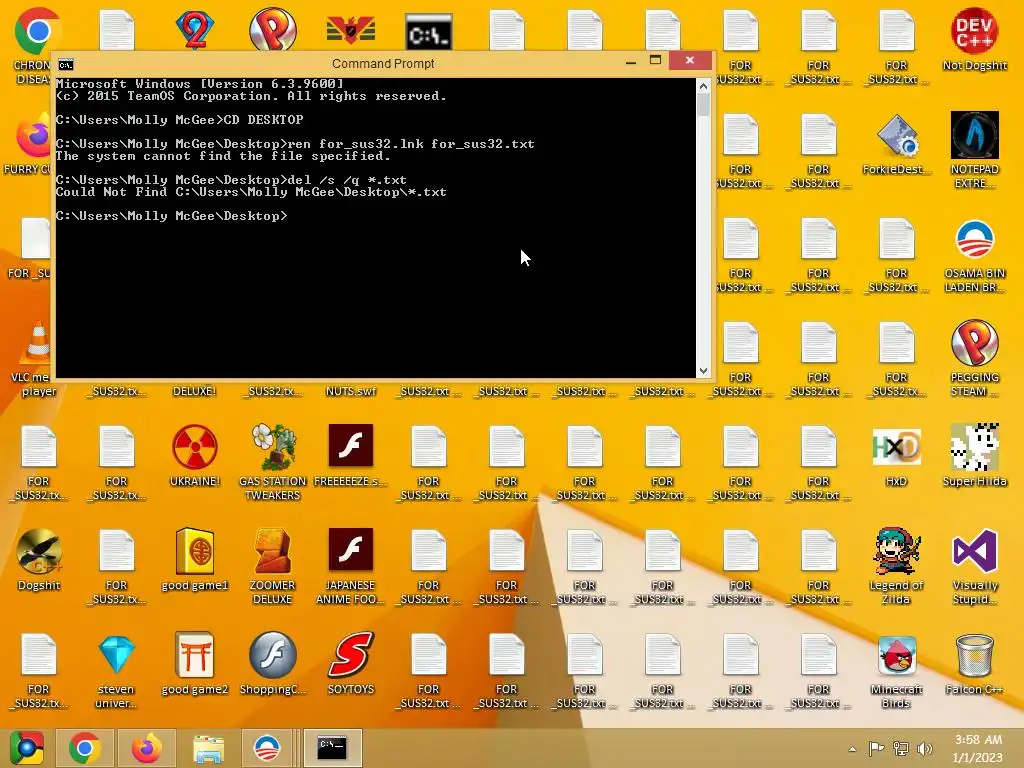
Task: Click Command Prompt scrollbar up arrow
Action: (703, 86)
